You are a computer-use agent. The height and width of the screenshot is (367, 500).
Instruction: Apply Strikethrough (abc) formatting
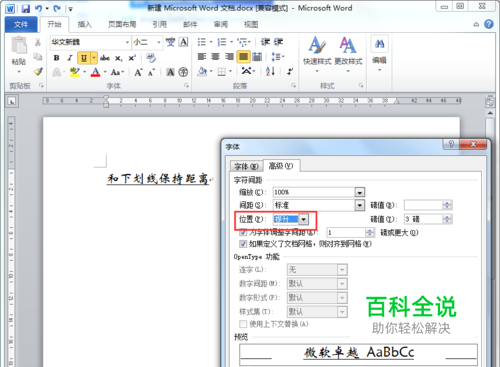pyautogui.click(x=105, y=58)
